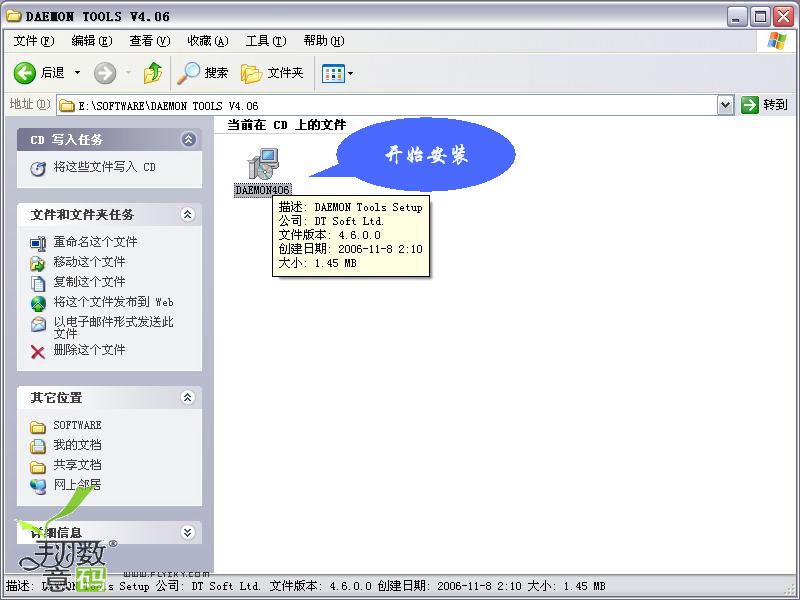Click the Up one level folder icon
The height and width of the screenshot is (600, 800).
click(153, 73)
